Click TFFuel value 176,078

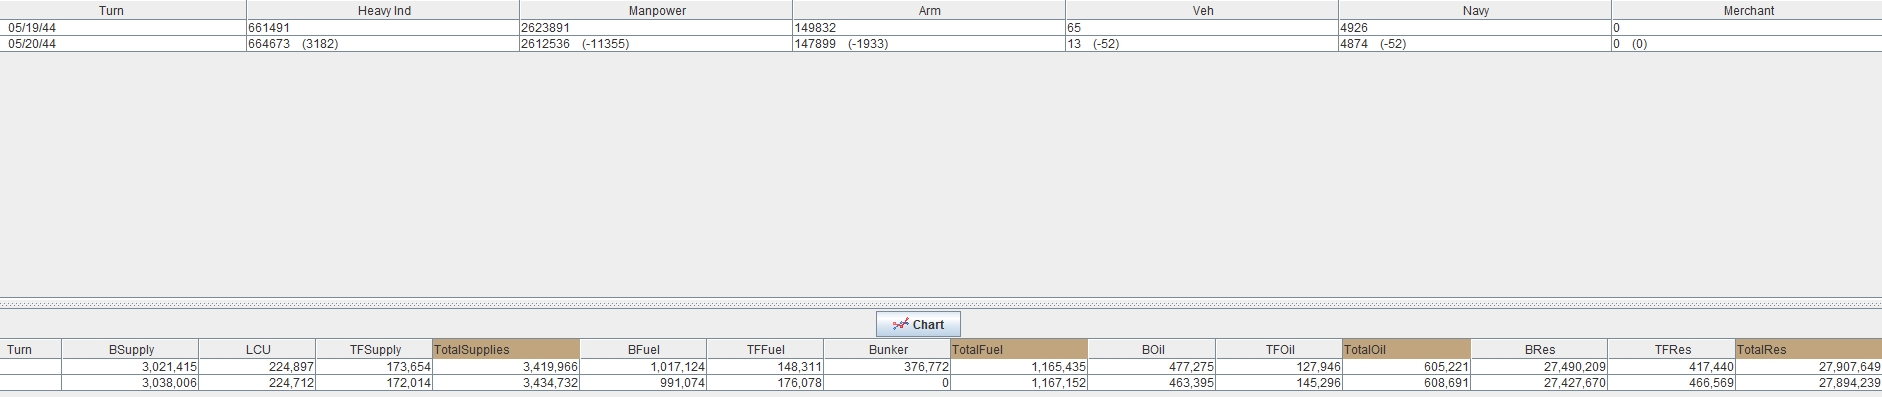pos(799,383)
